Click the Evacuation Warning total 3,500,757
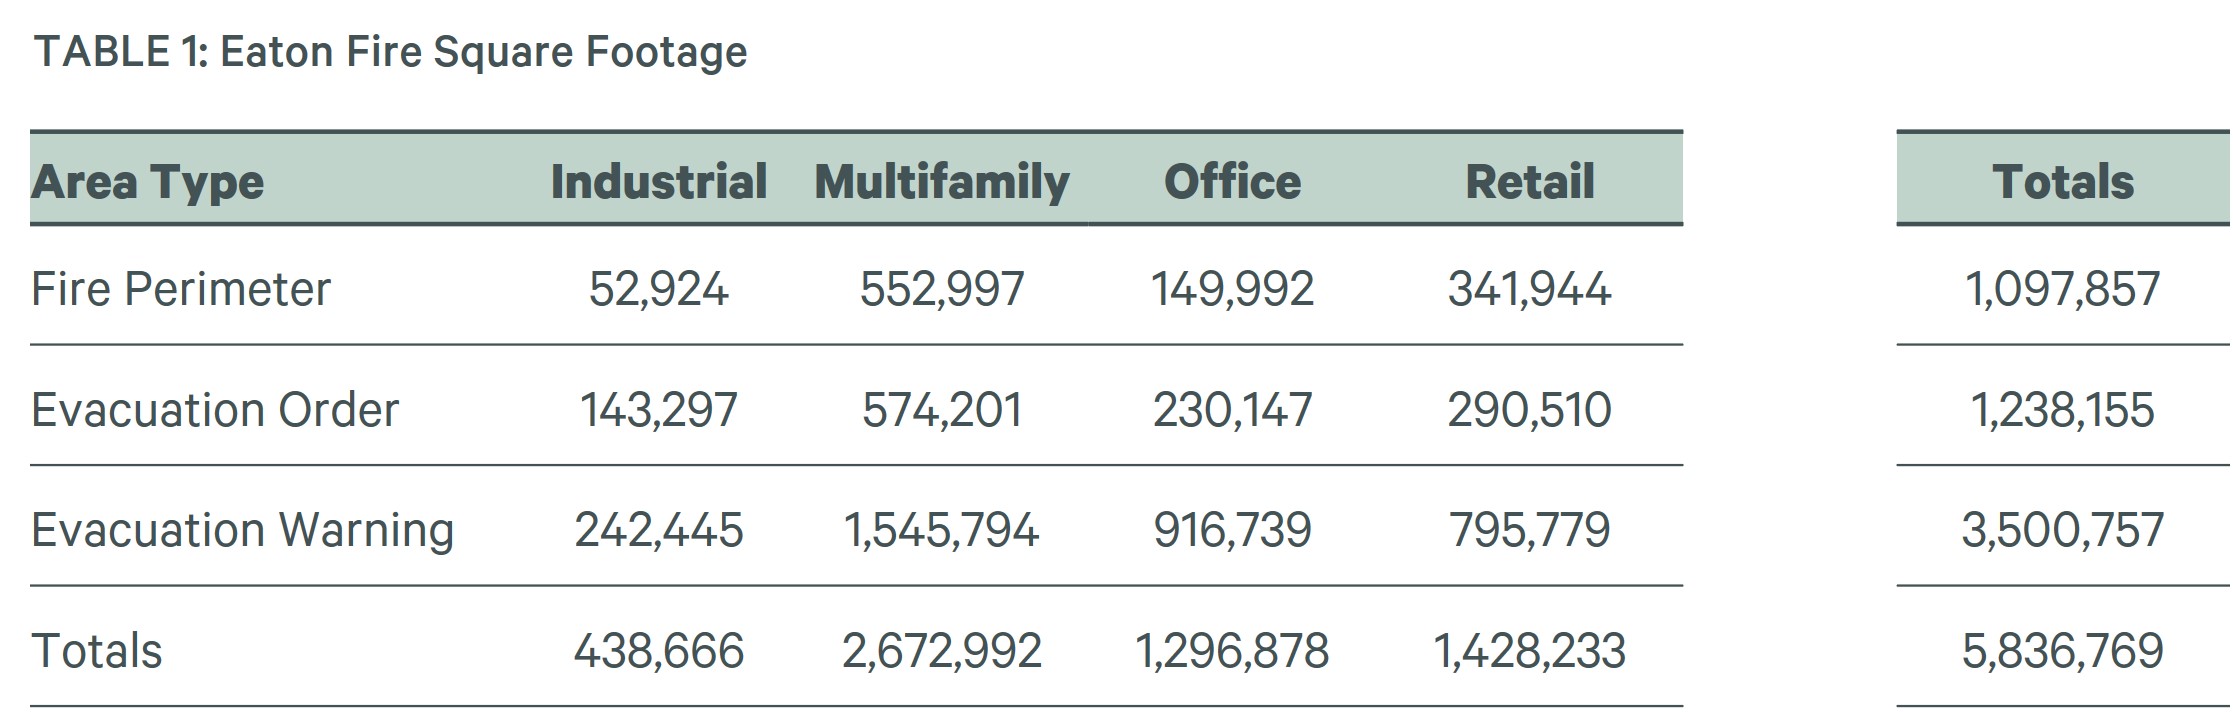The image size is (2233, 712). 2063,530
